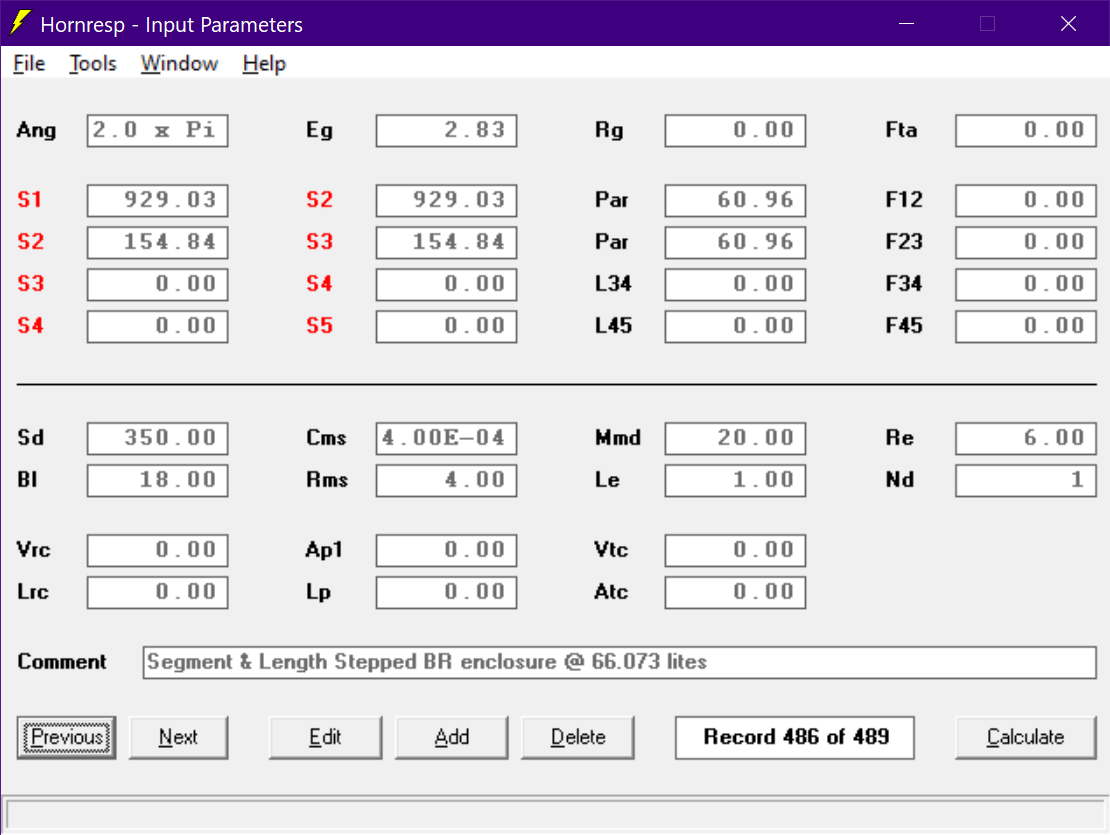Click the first Par label beside 929.03
This screenshot has height=835, width=1110.
[612, 200]
